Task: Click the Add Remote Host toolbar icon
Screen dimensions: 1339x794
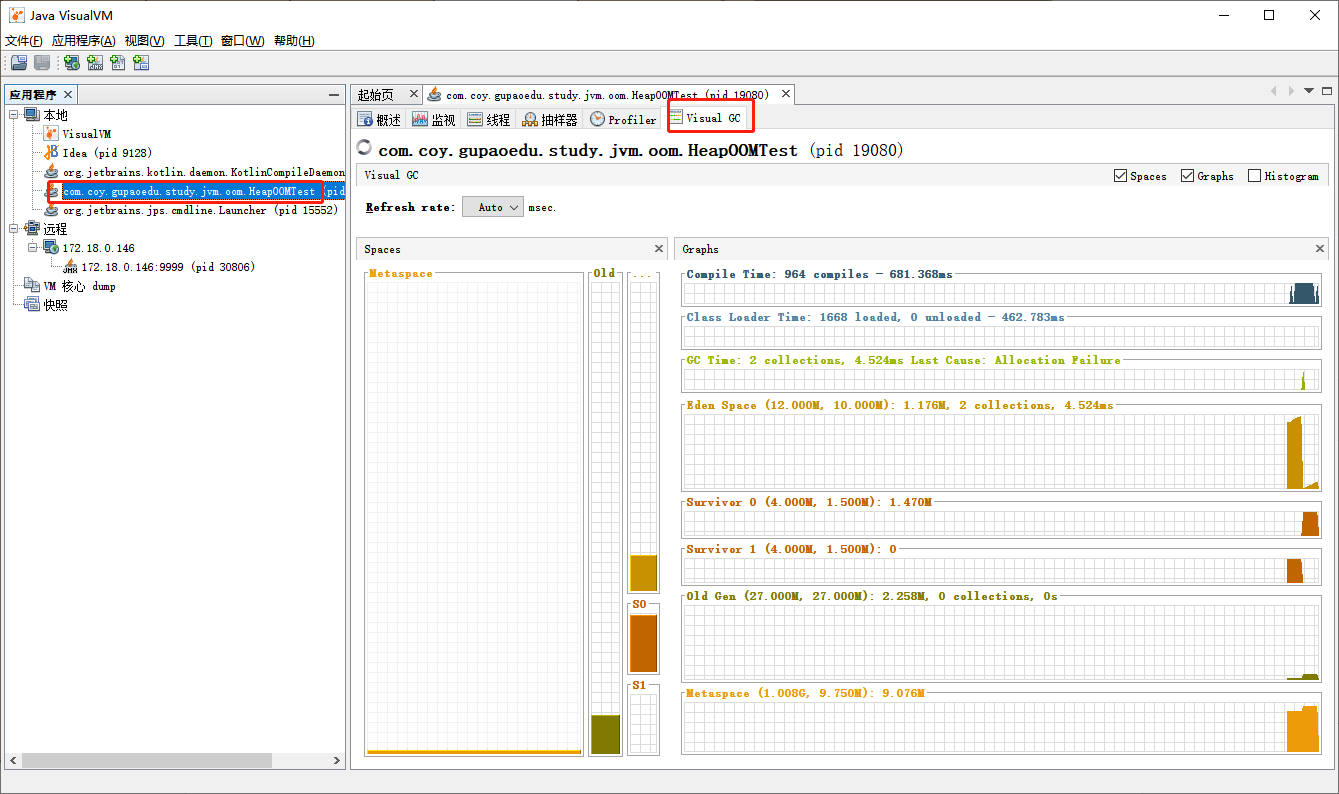Action: [72, 63]
